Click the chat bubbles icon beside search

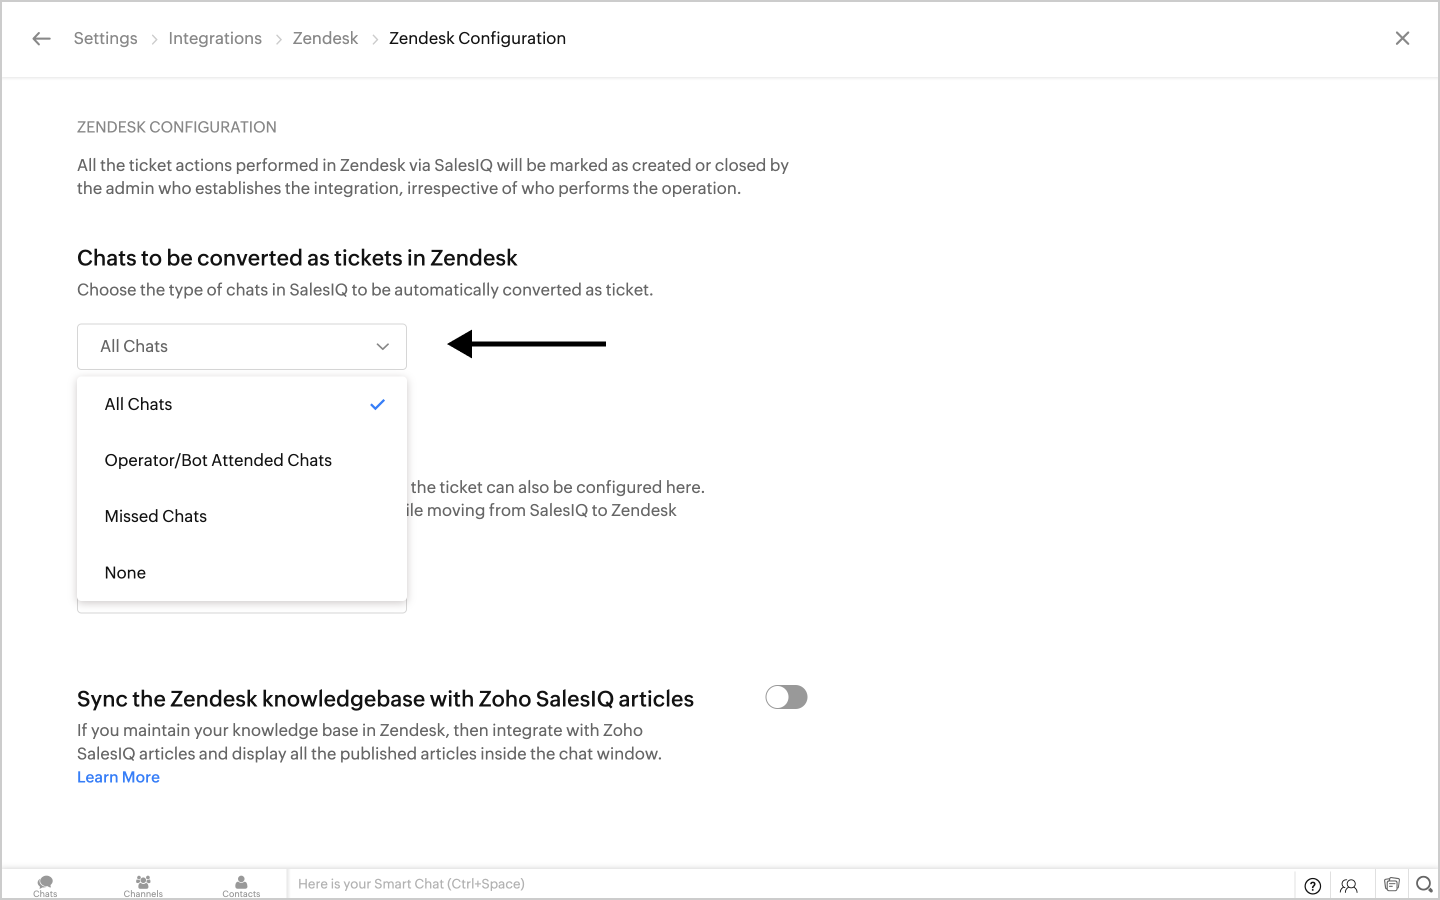1391,884
